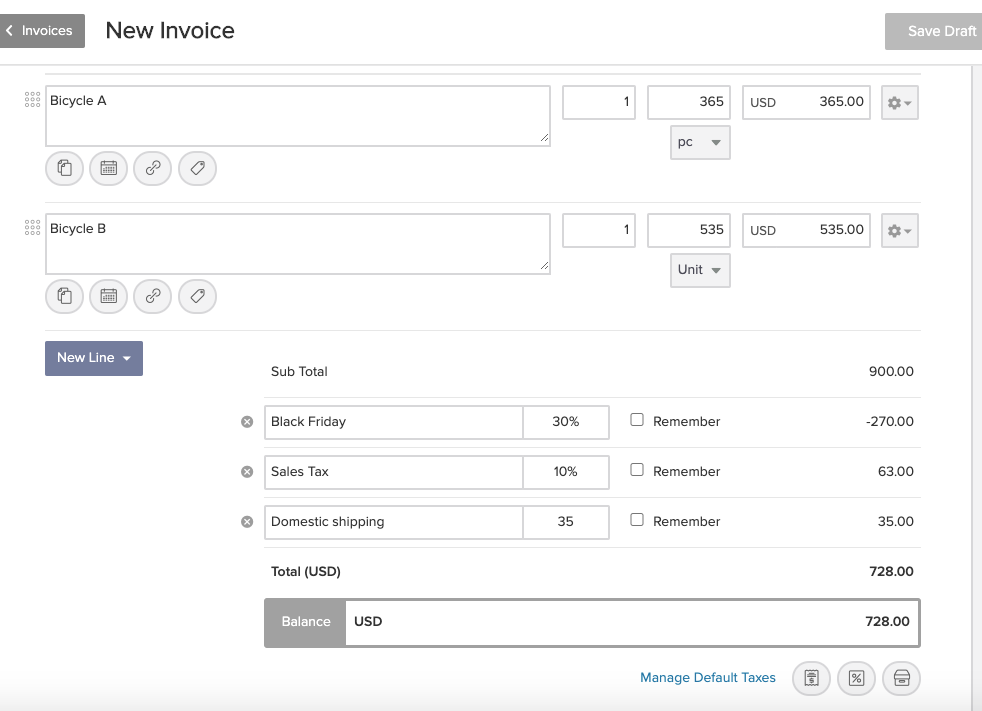This screenshot has width=982, height=711.
Task: Click the copy icon under Bicycle A
Action: point(65,169)
